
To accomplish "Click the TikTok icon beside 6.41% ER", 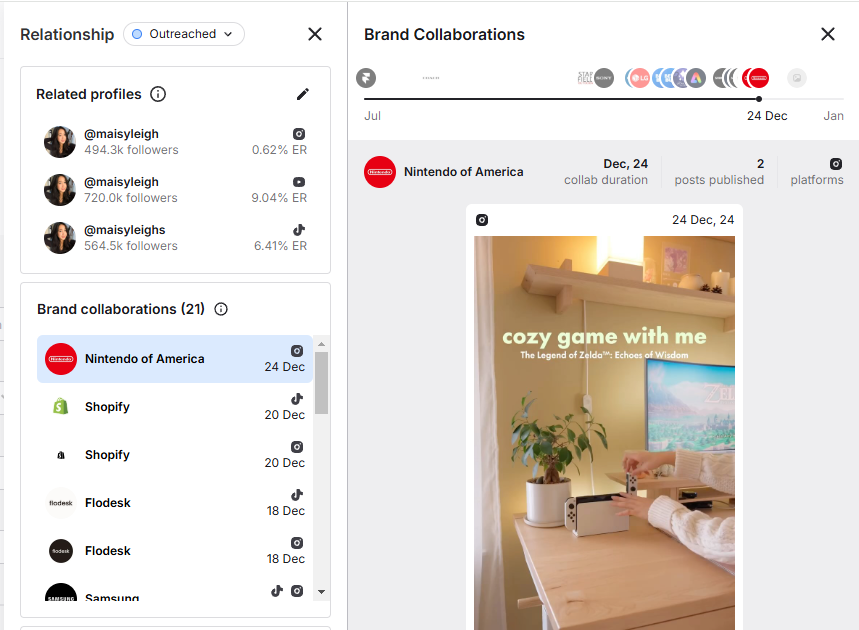I will (299, 230).
